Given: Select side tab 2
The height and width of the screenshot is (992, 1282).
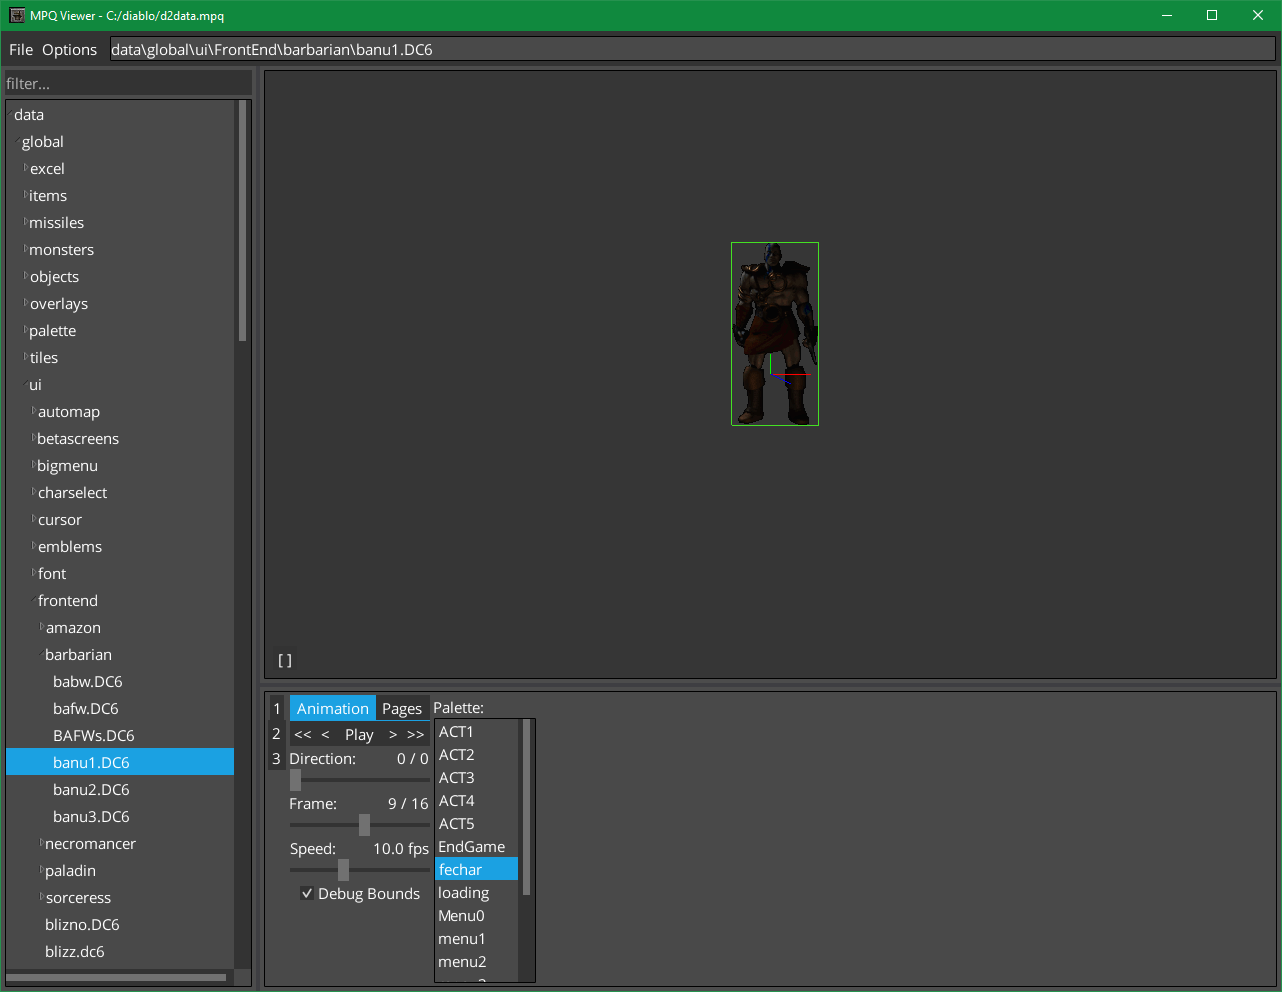Looking at the screenshot, I should click(x=277, y=734).
